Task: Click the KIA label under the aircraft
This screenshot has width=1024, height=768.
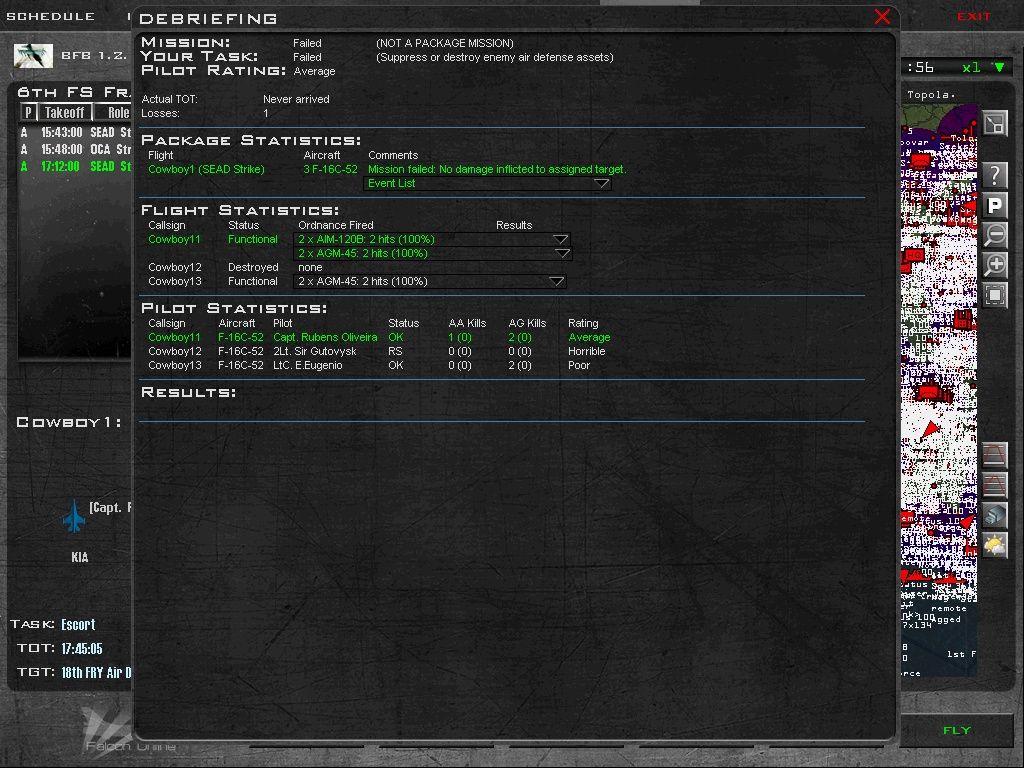Action: point(80,557)
